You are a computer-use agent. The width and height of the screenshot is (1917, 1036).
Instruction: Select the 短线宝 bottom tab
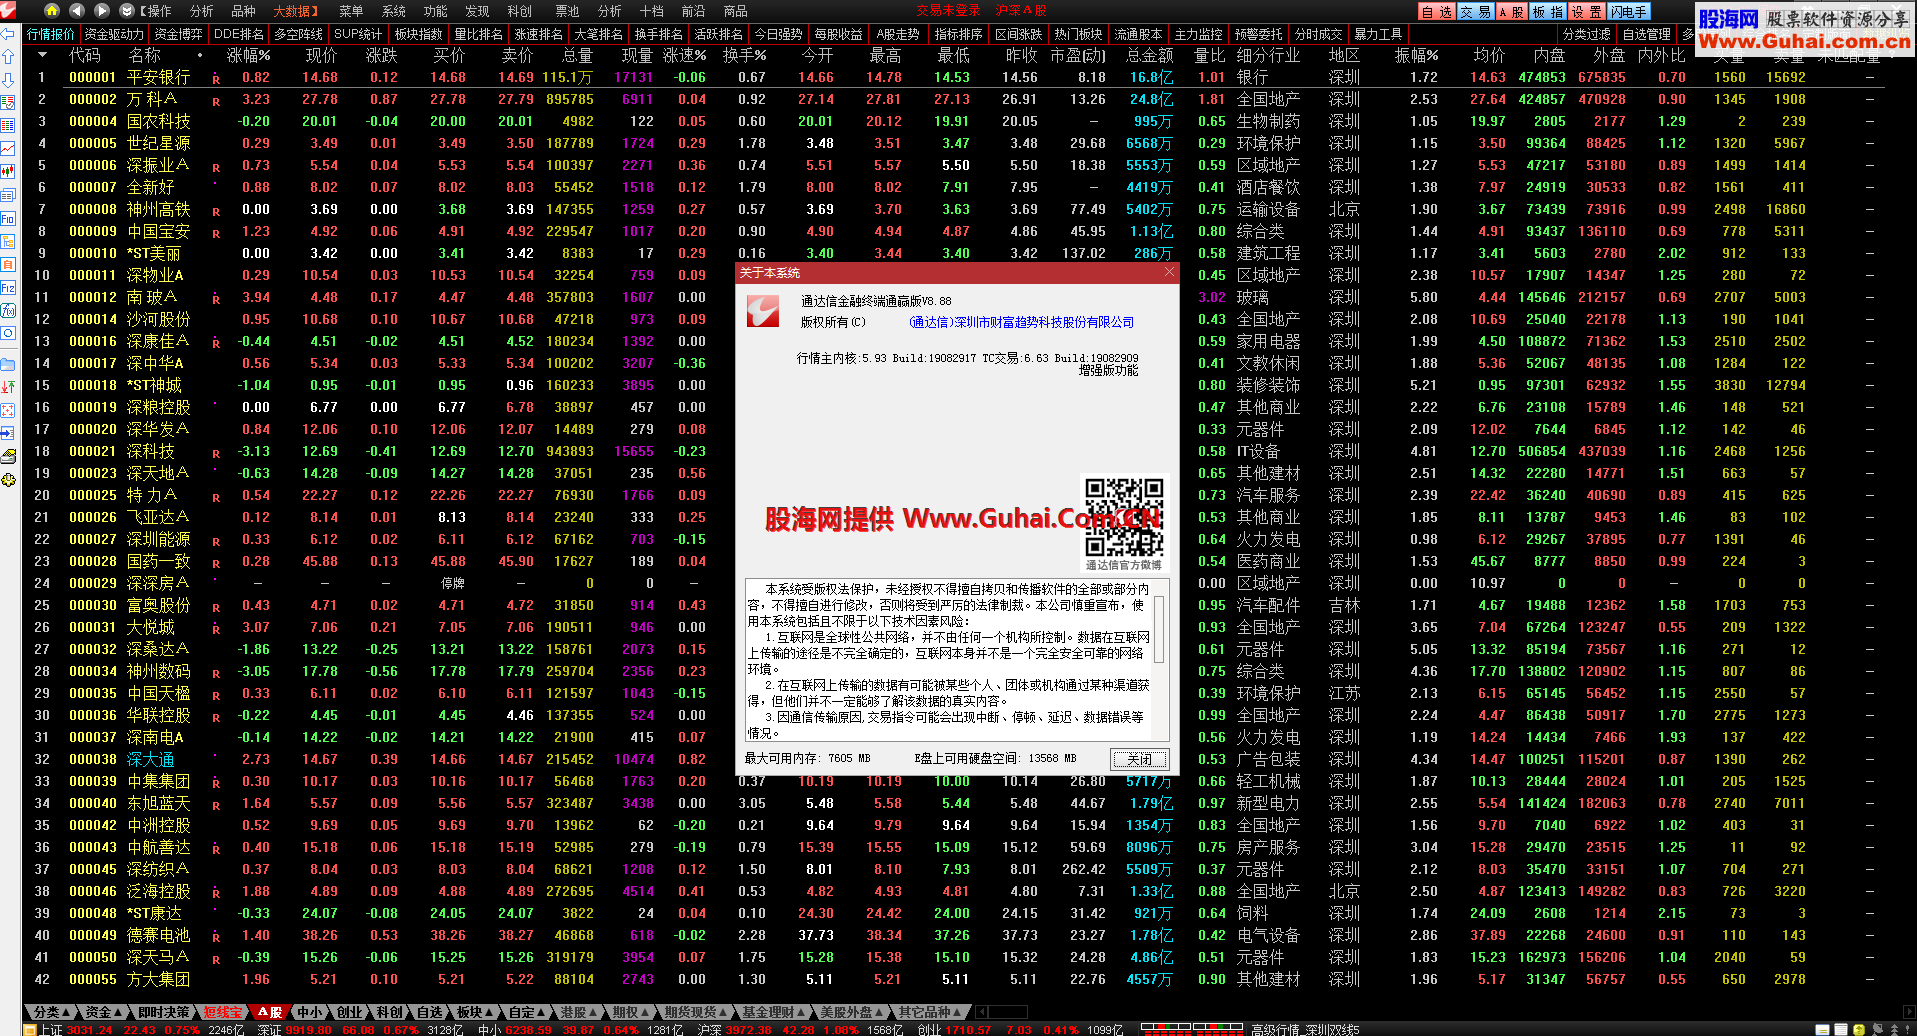pos(222,1012)
